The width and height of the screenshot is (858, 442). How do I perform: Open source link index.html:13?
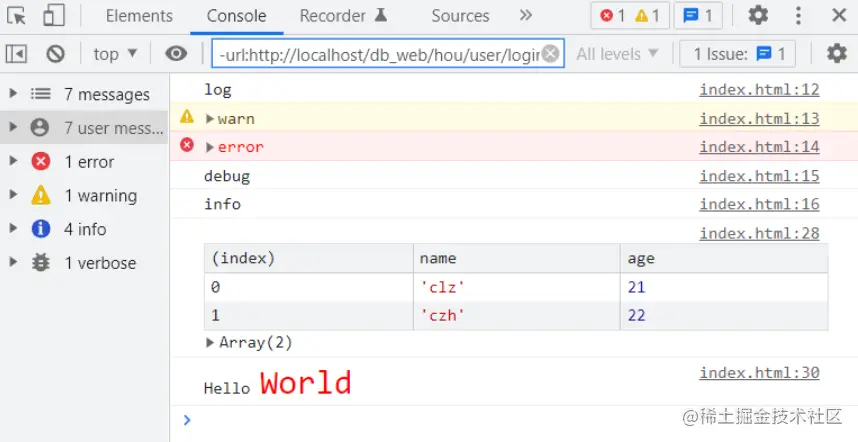(x=760, y=119)
